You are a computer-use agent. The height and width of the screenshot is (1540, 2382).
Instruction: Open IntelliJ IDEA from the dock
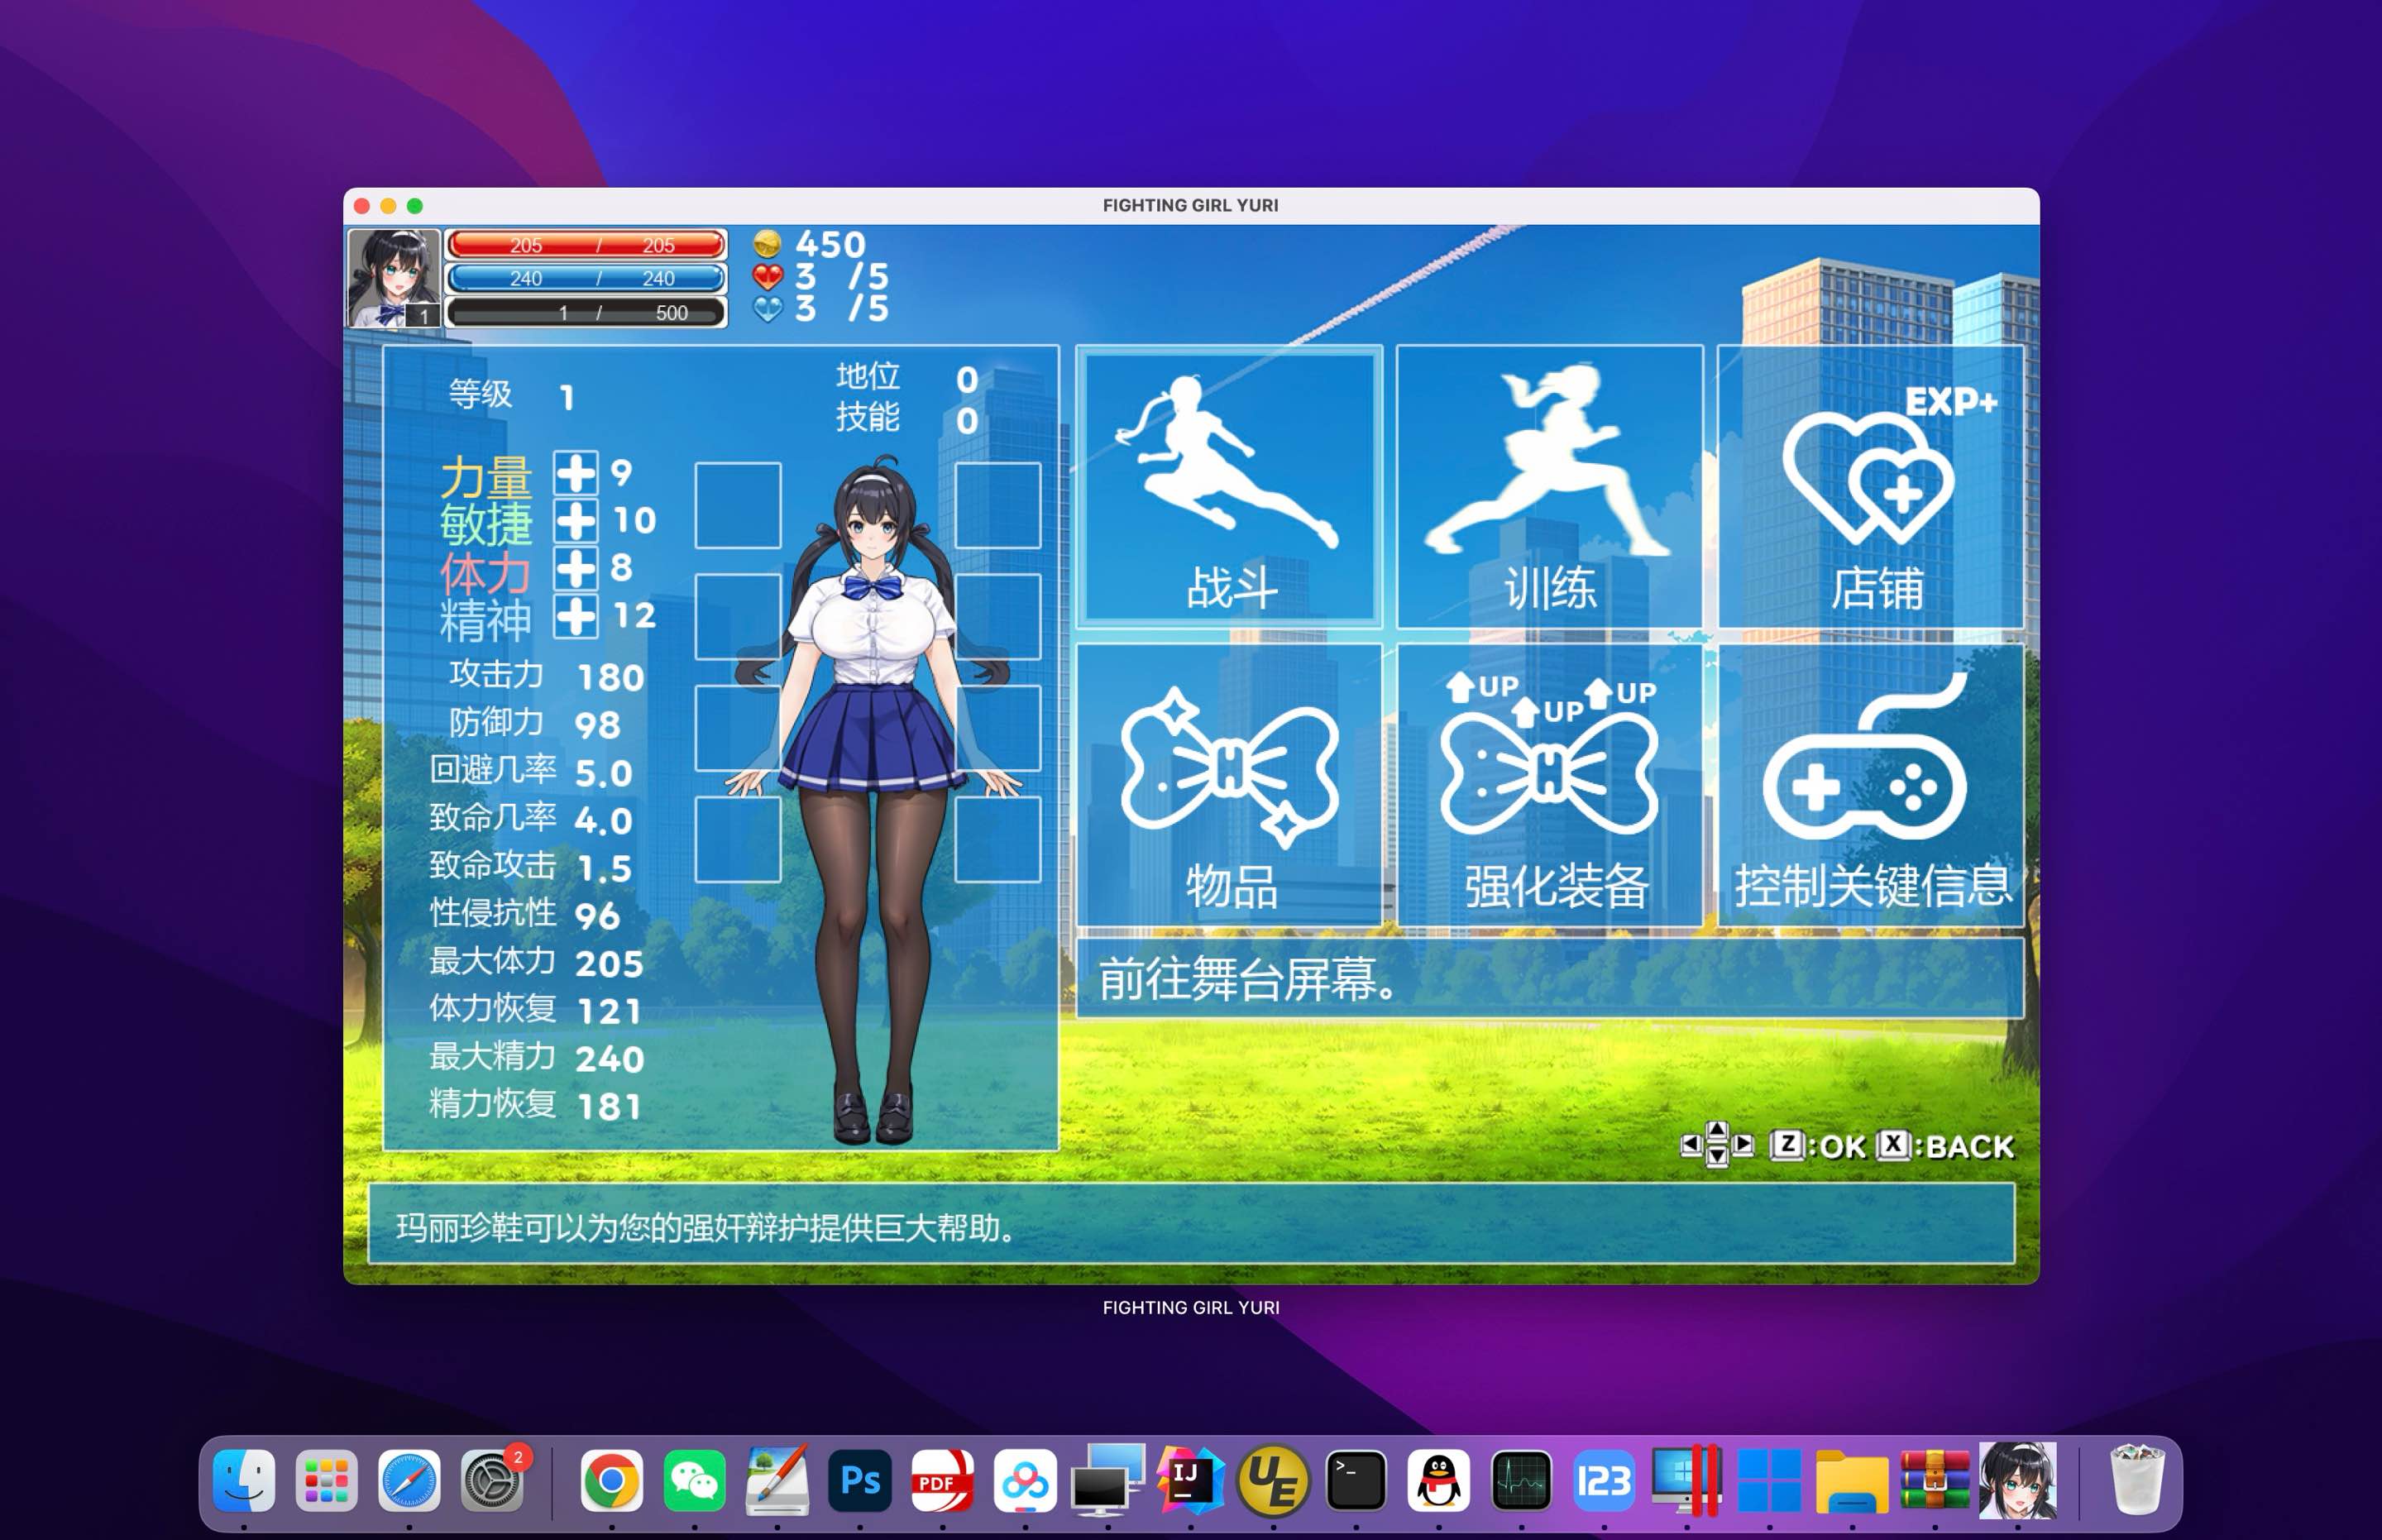click(1190, 1481)
